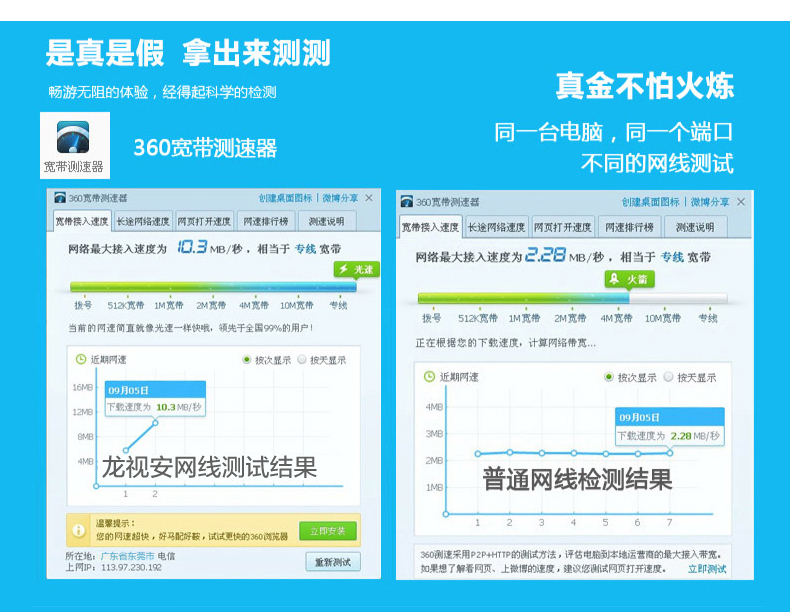Click 微博分享 link in right window
790x616 pixels.
coord(710,202)
